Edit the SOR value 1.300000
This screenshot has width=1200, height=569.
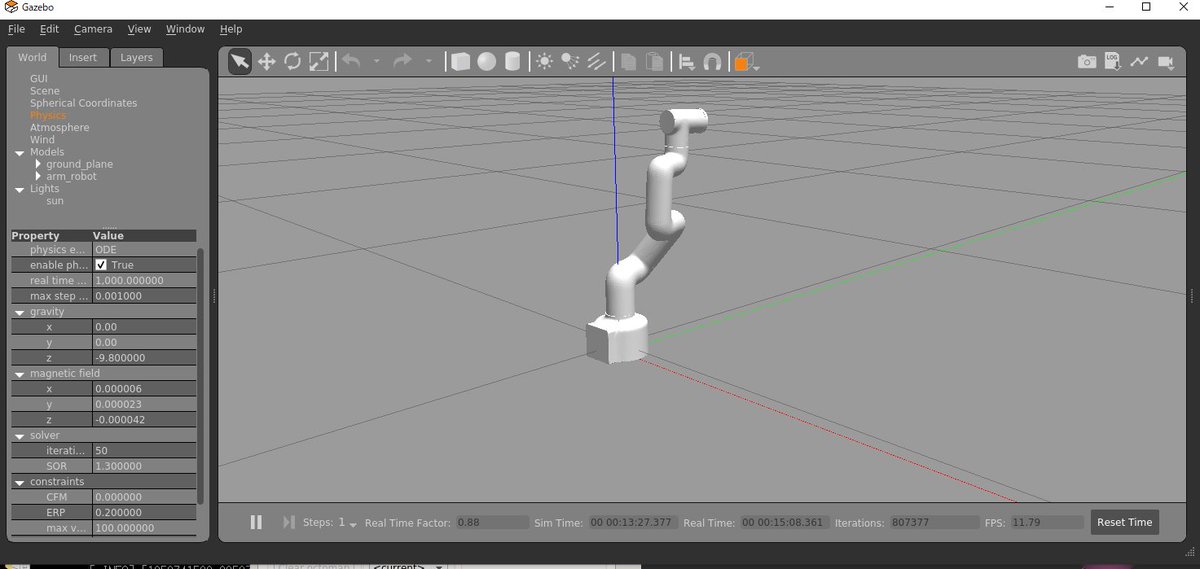pyautogui.click(x=144, y=466)
